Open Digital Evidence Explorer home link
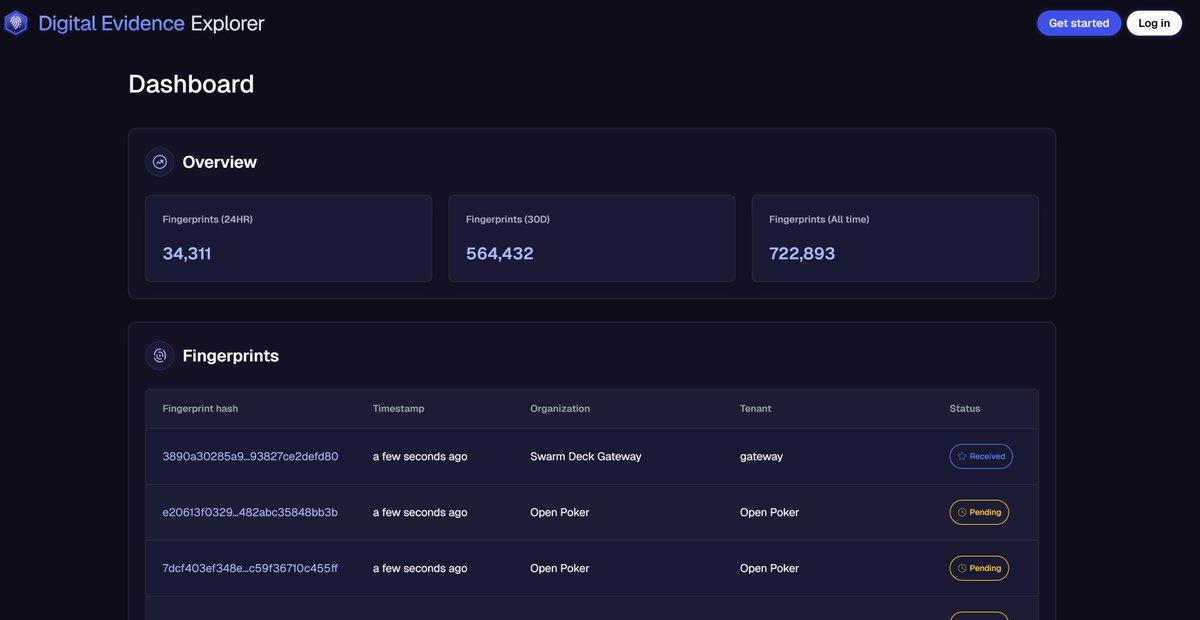The height and width of the screenshot is (620, 1200). (135, 23)
